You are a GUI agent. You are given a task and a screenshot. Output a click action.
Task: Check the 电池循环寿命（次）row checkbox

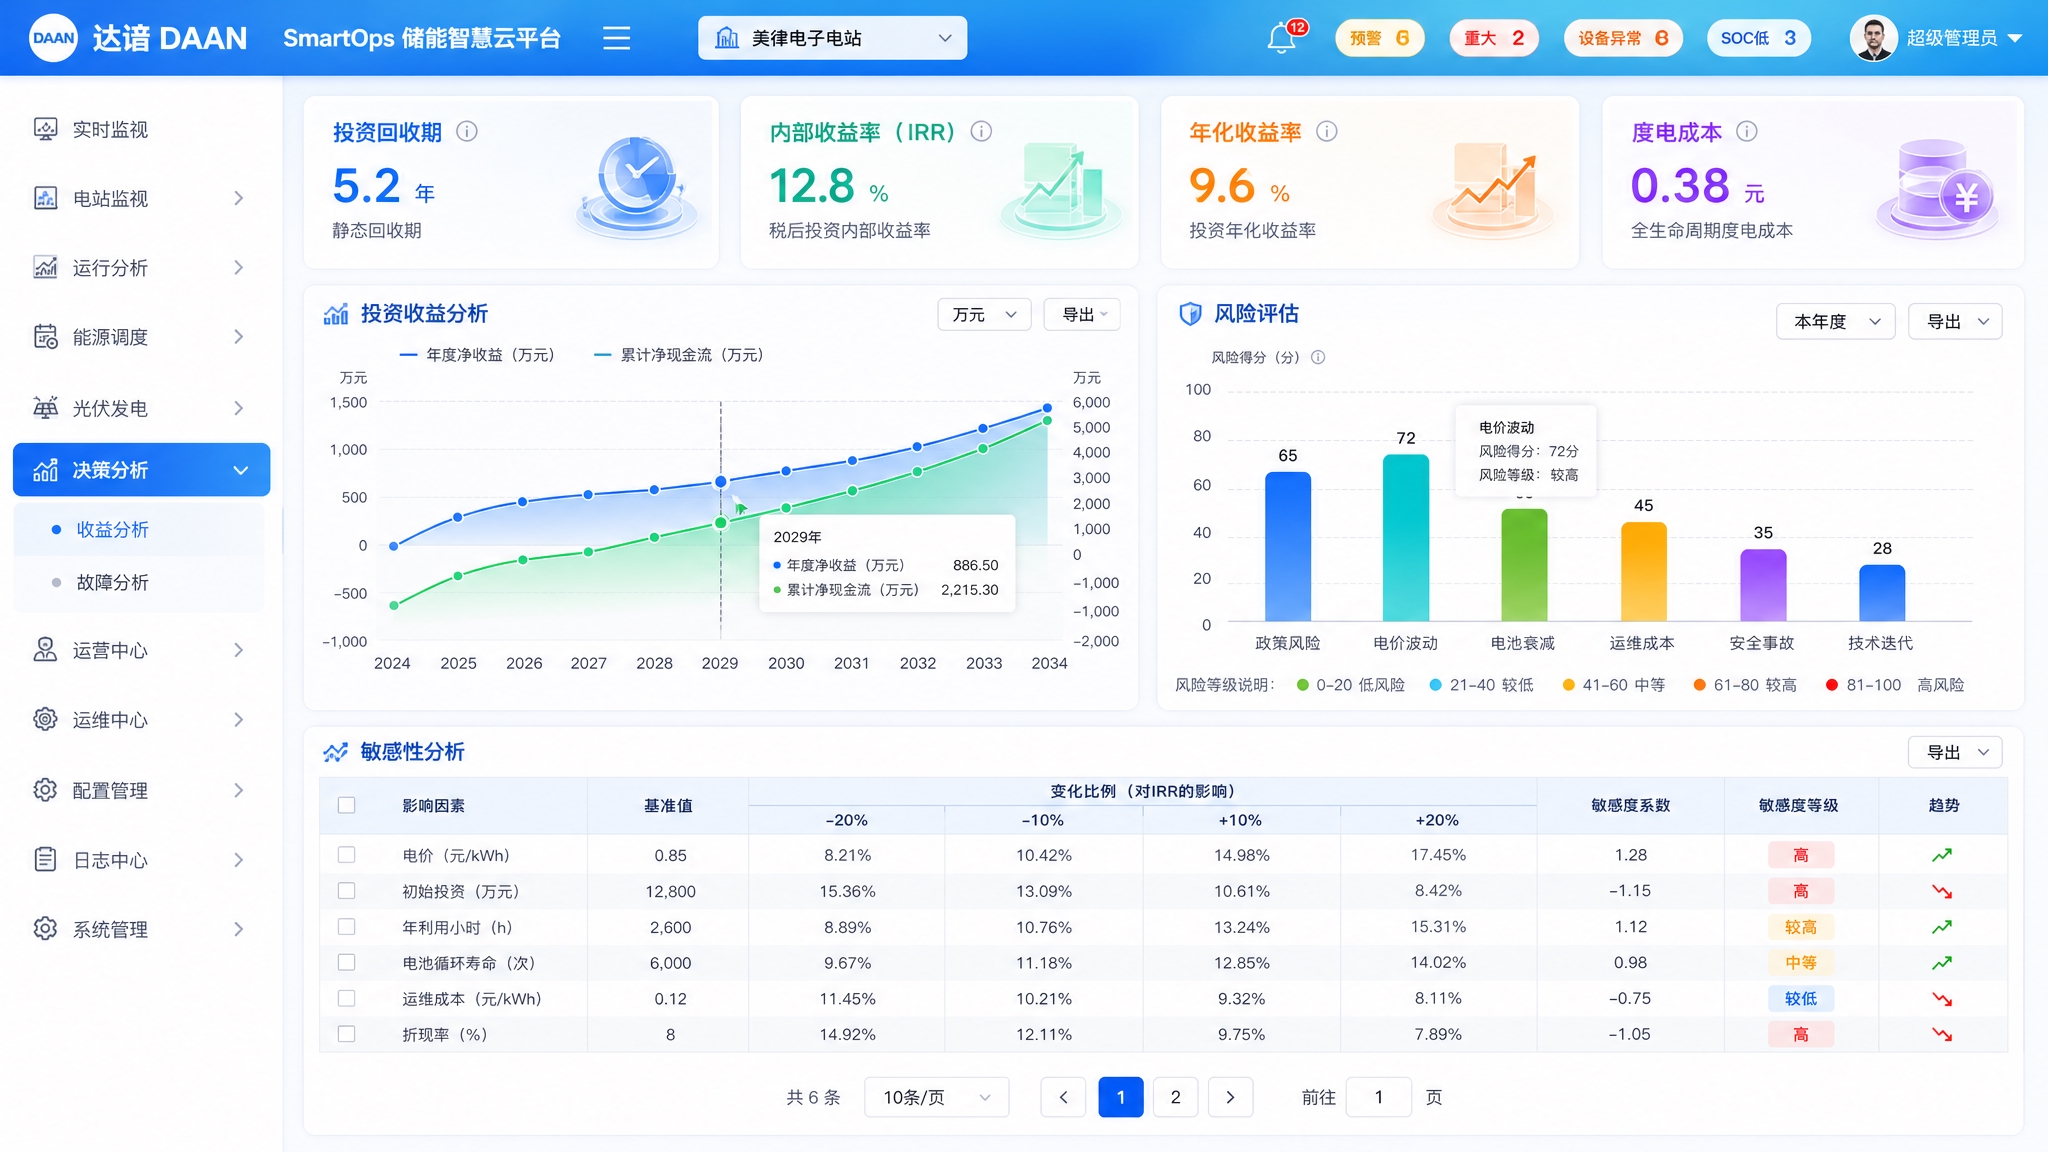point(347,962)
